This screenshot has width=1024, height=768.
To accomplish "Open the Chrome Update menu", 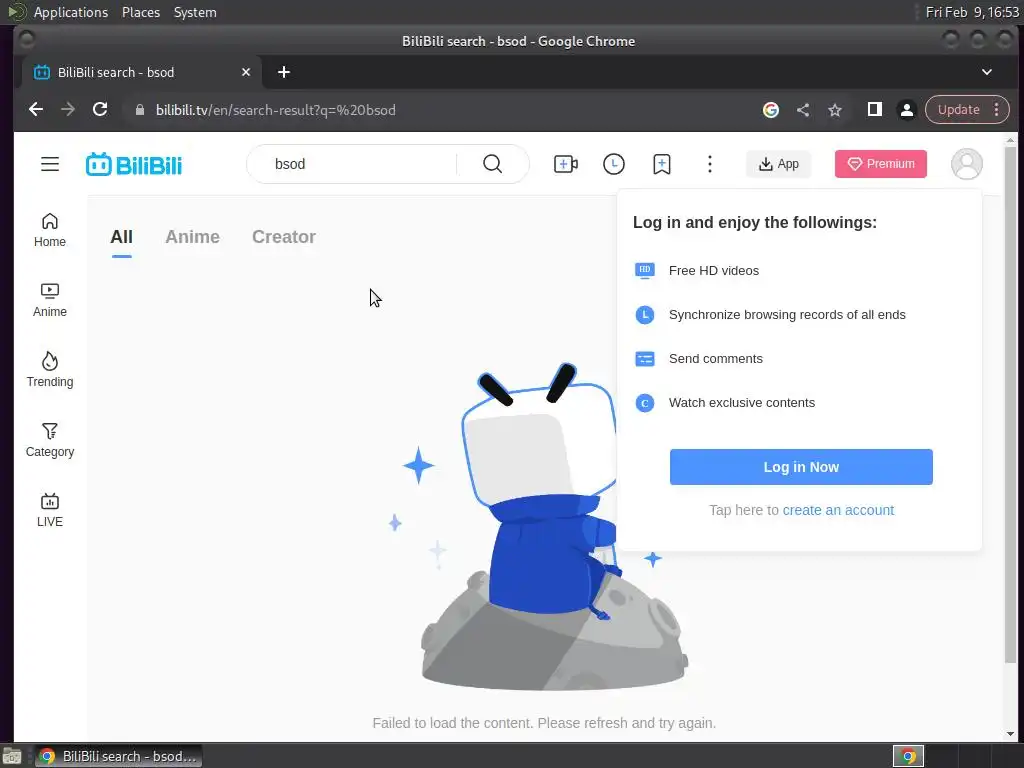I will click(x=967, y=110).
